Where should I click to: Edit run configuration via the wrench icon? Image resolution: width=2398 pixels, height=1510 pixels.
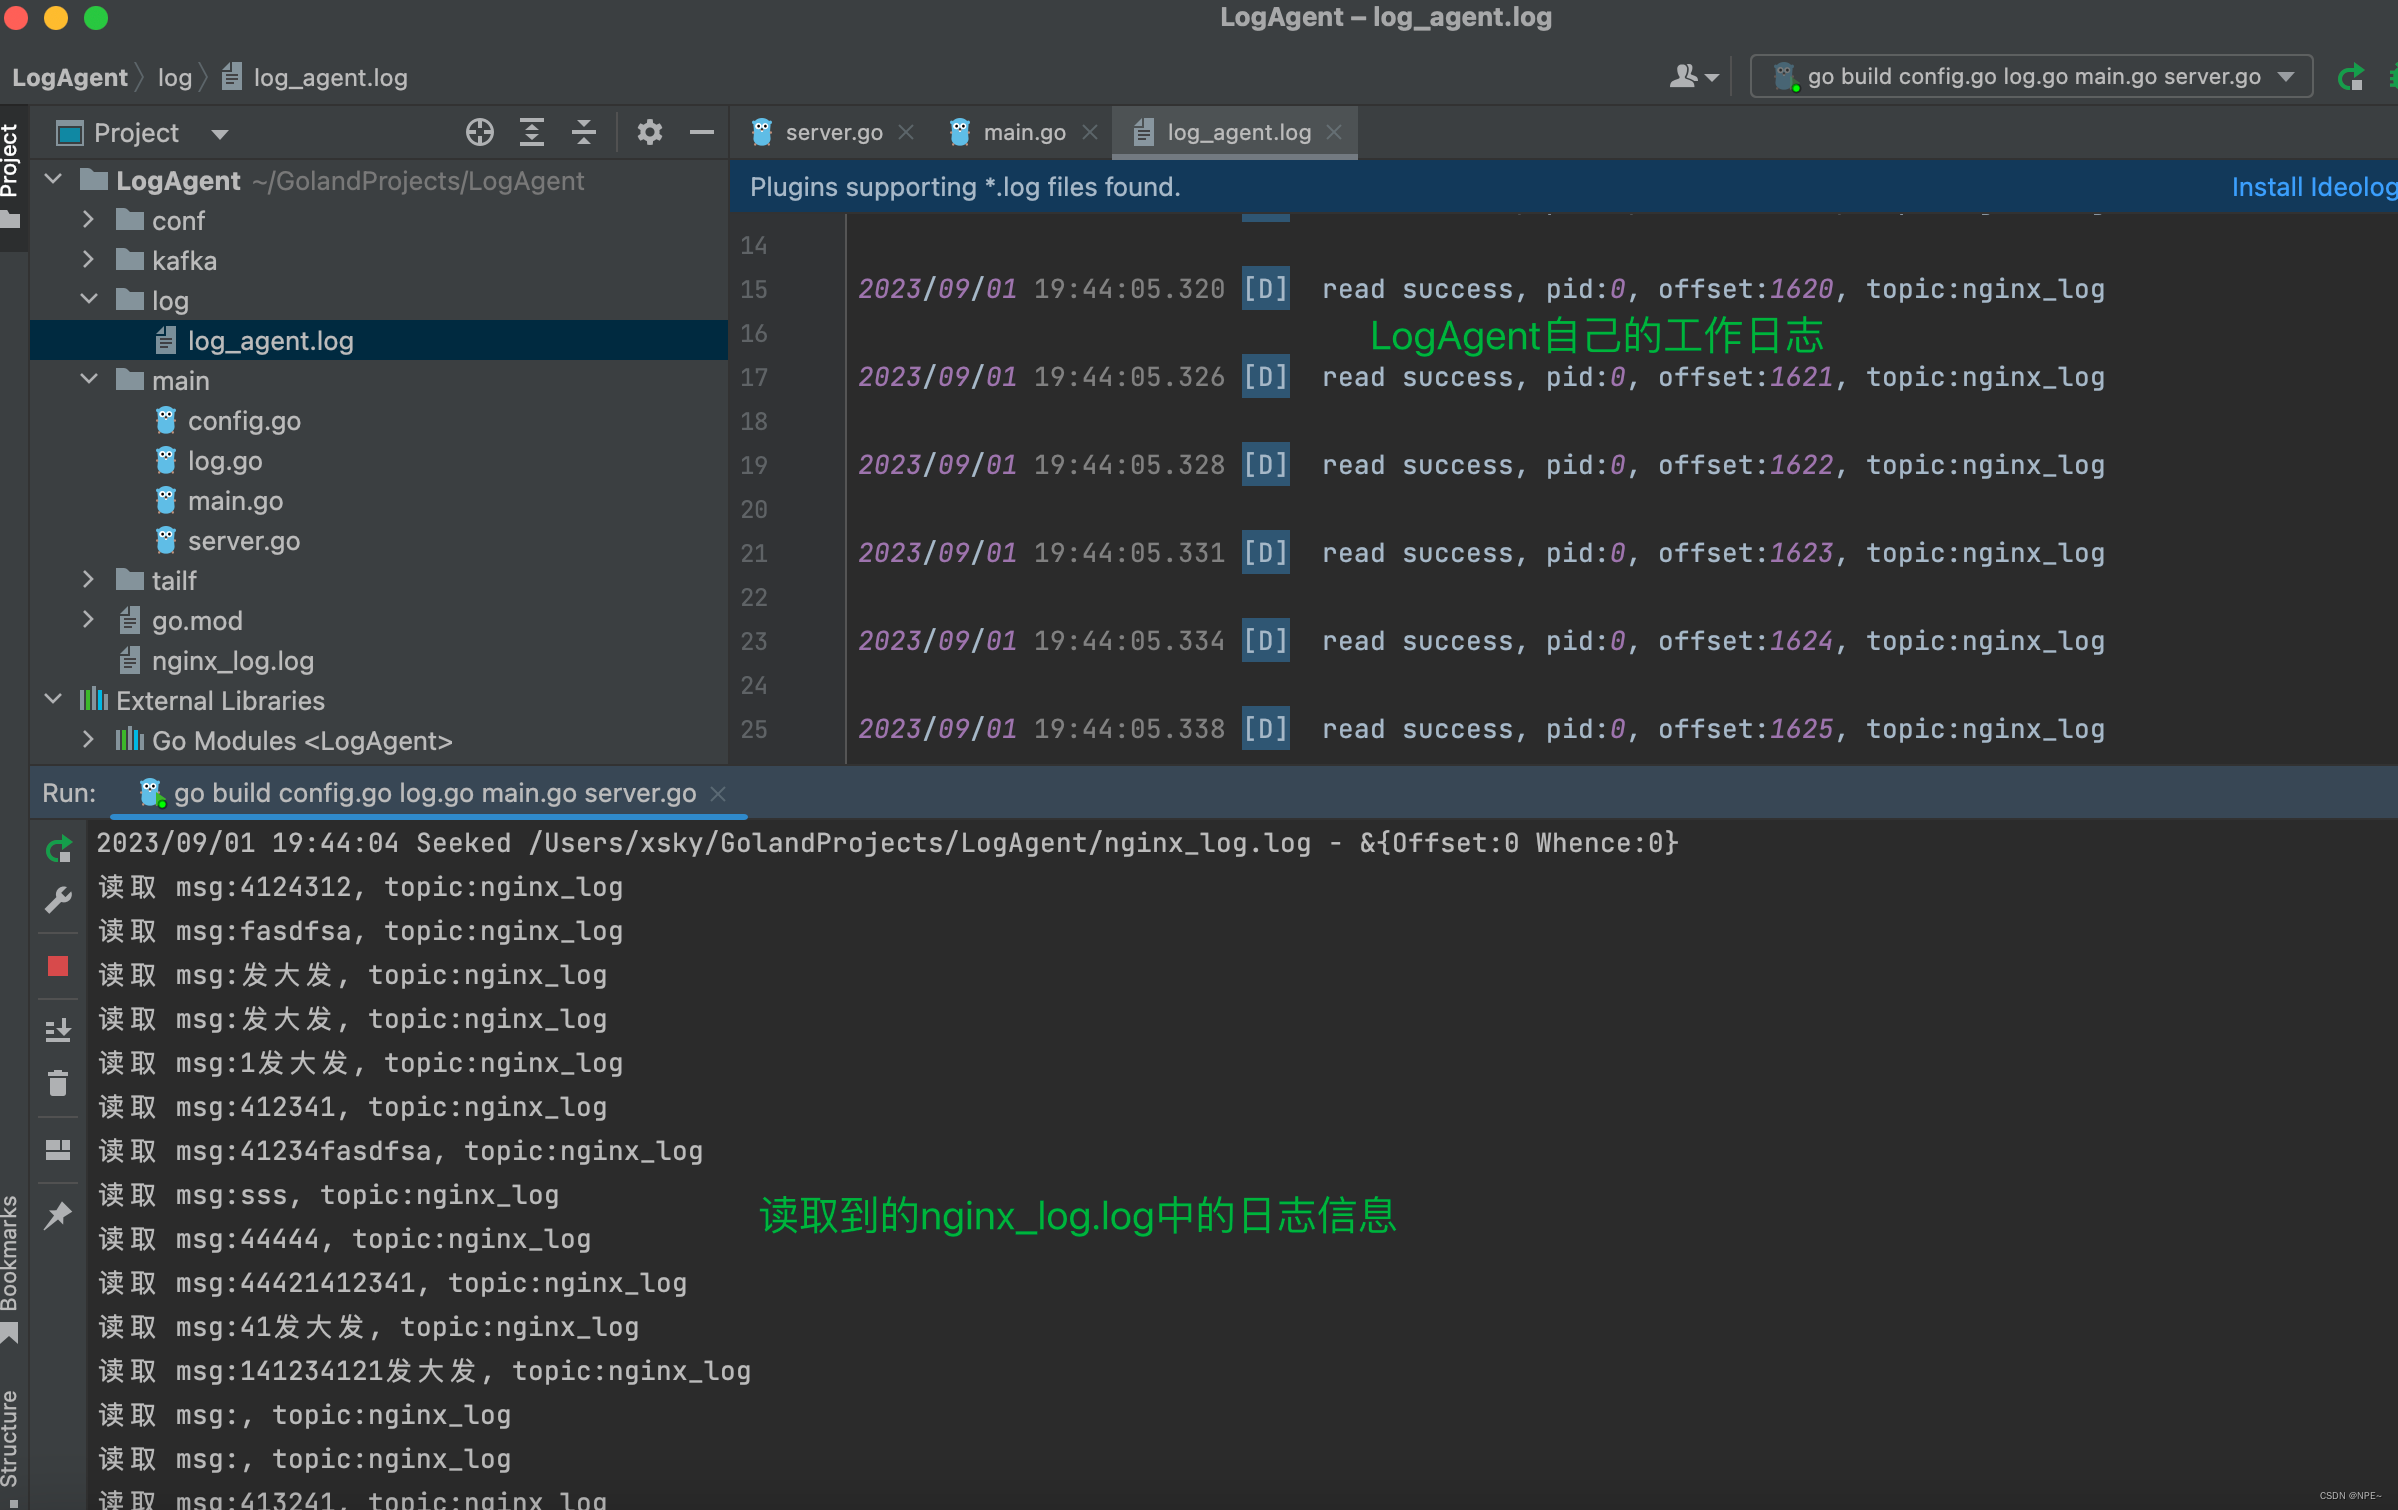58,899
